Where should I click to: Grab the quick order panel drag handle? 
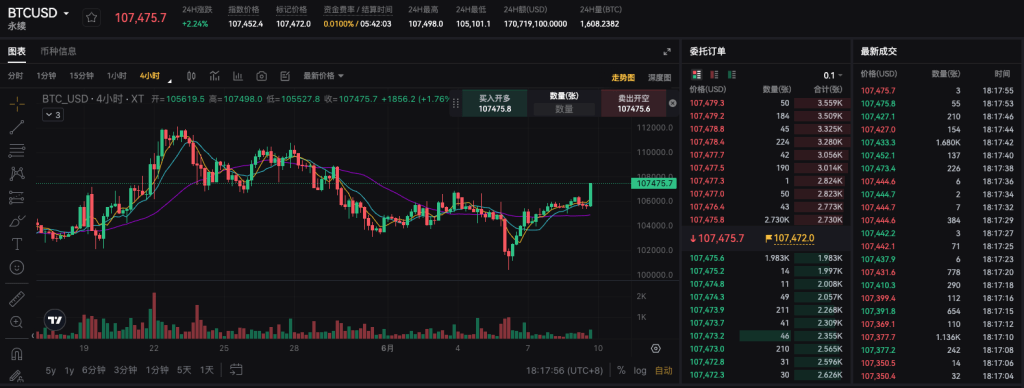coord(456,103)
